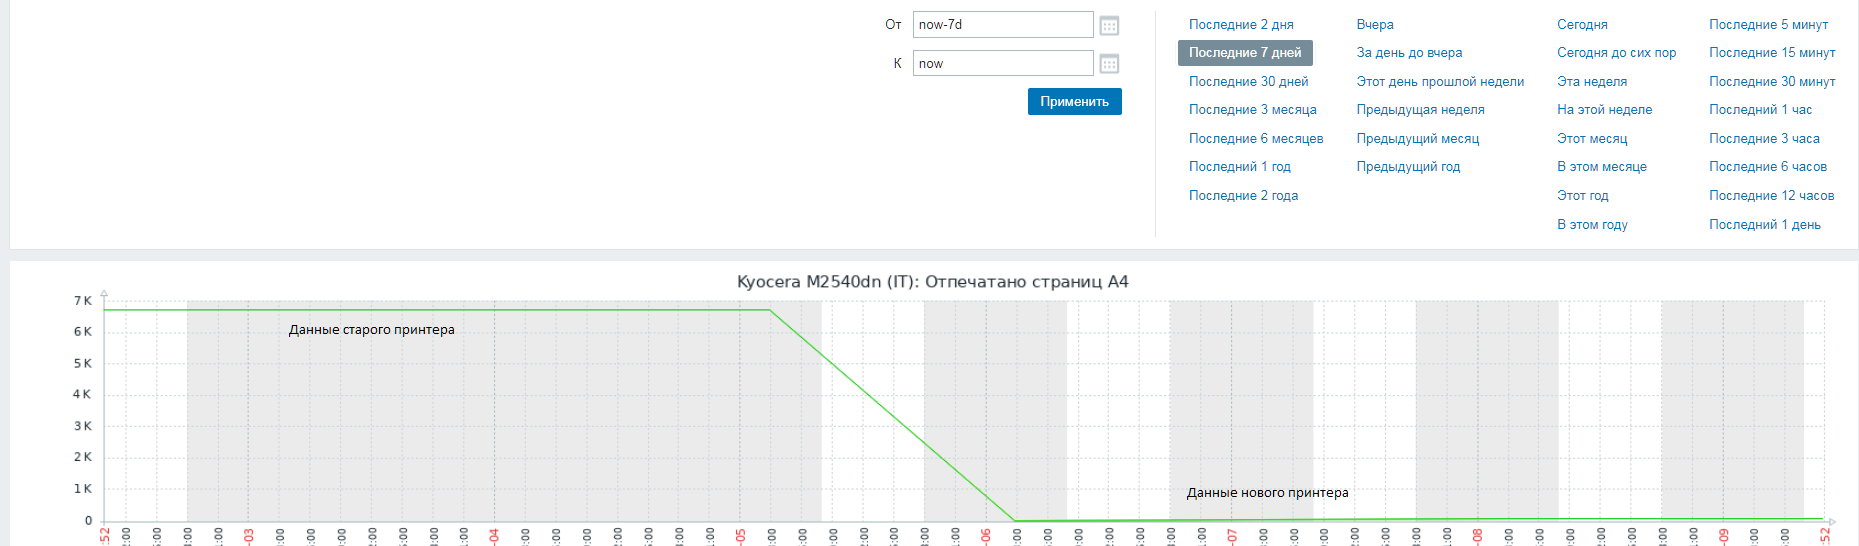The image size is (1859, 546).
Task: Click the 1 K axis label
Action: (83, 489)
